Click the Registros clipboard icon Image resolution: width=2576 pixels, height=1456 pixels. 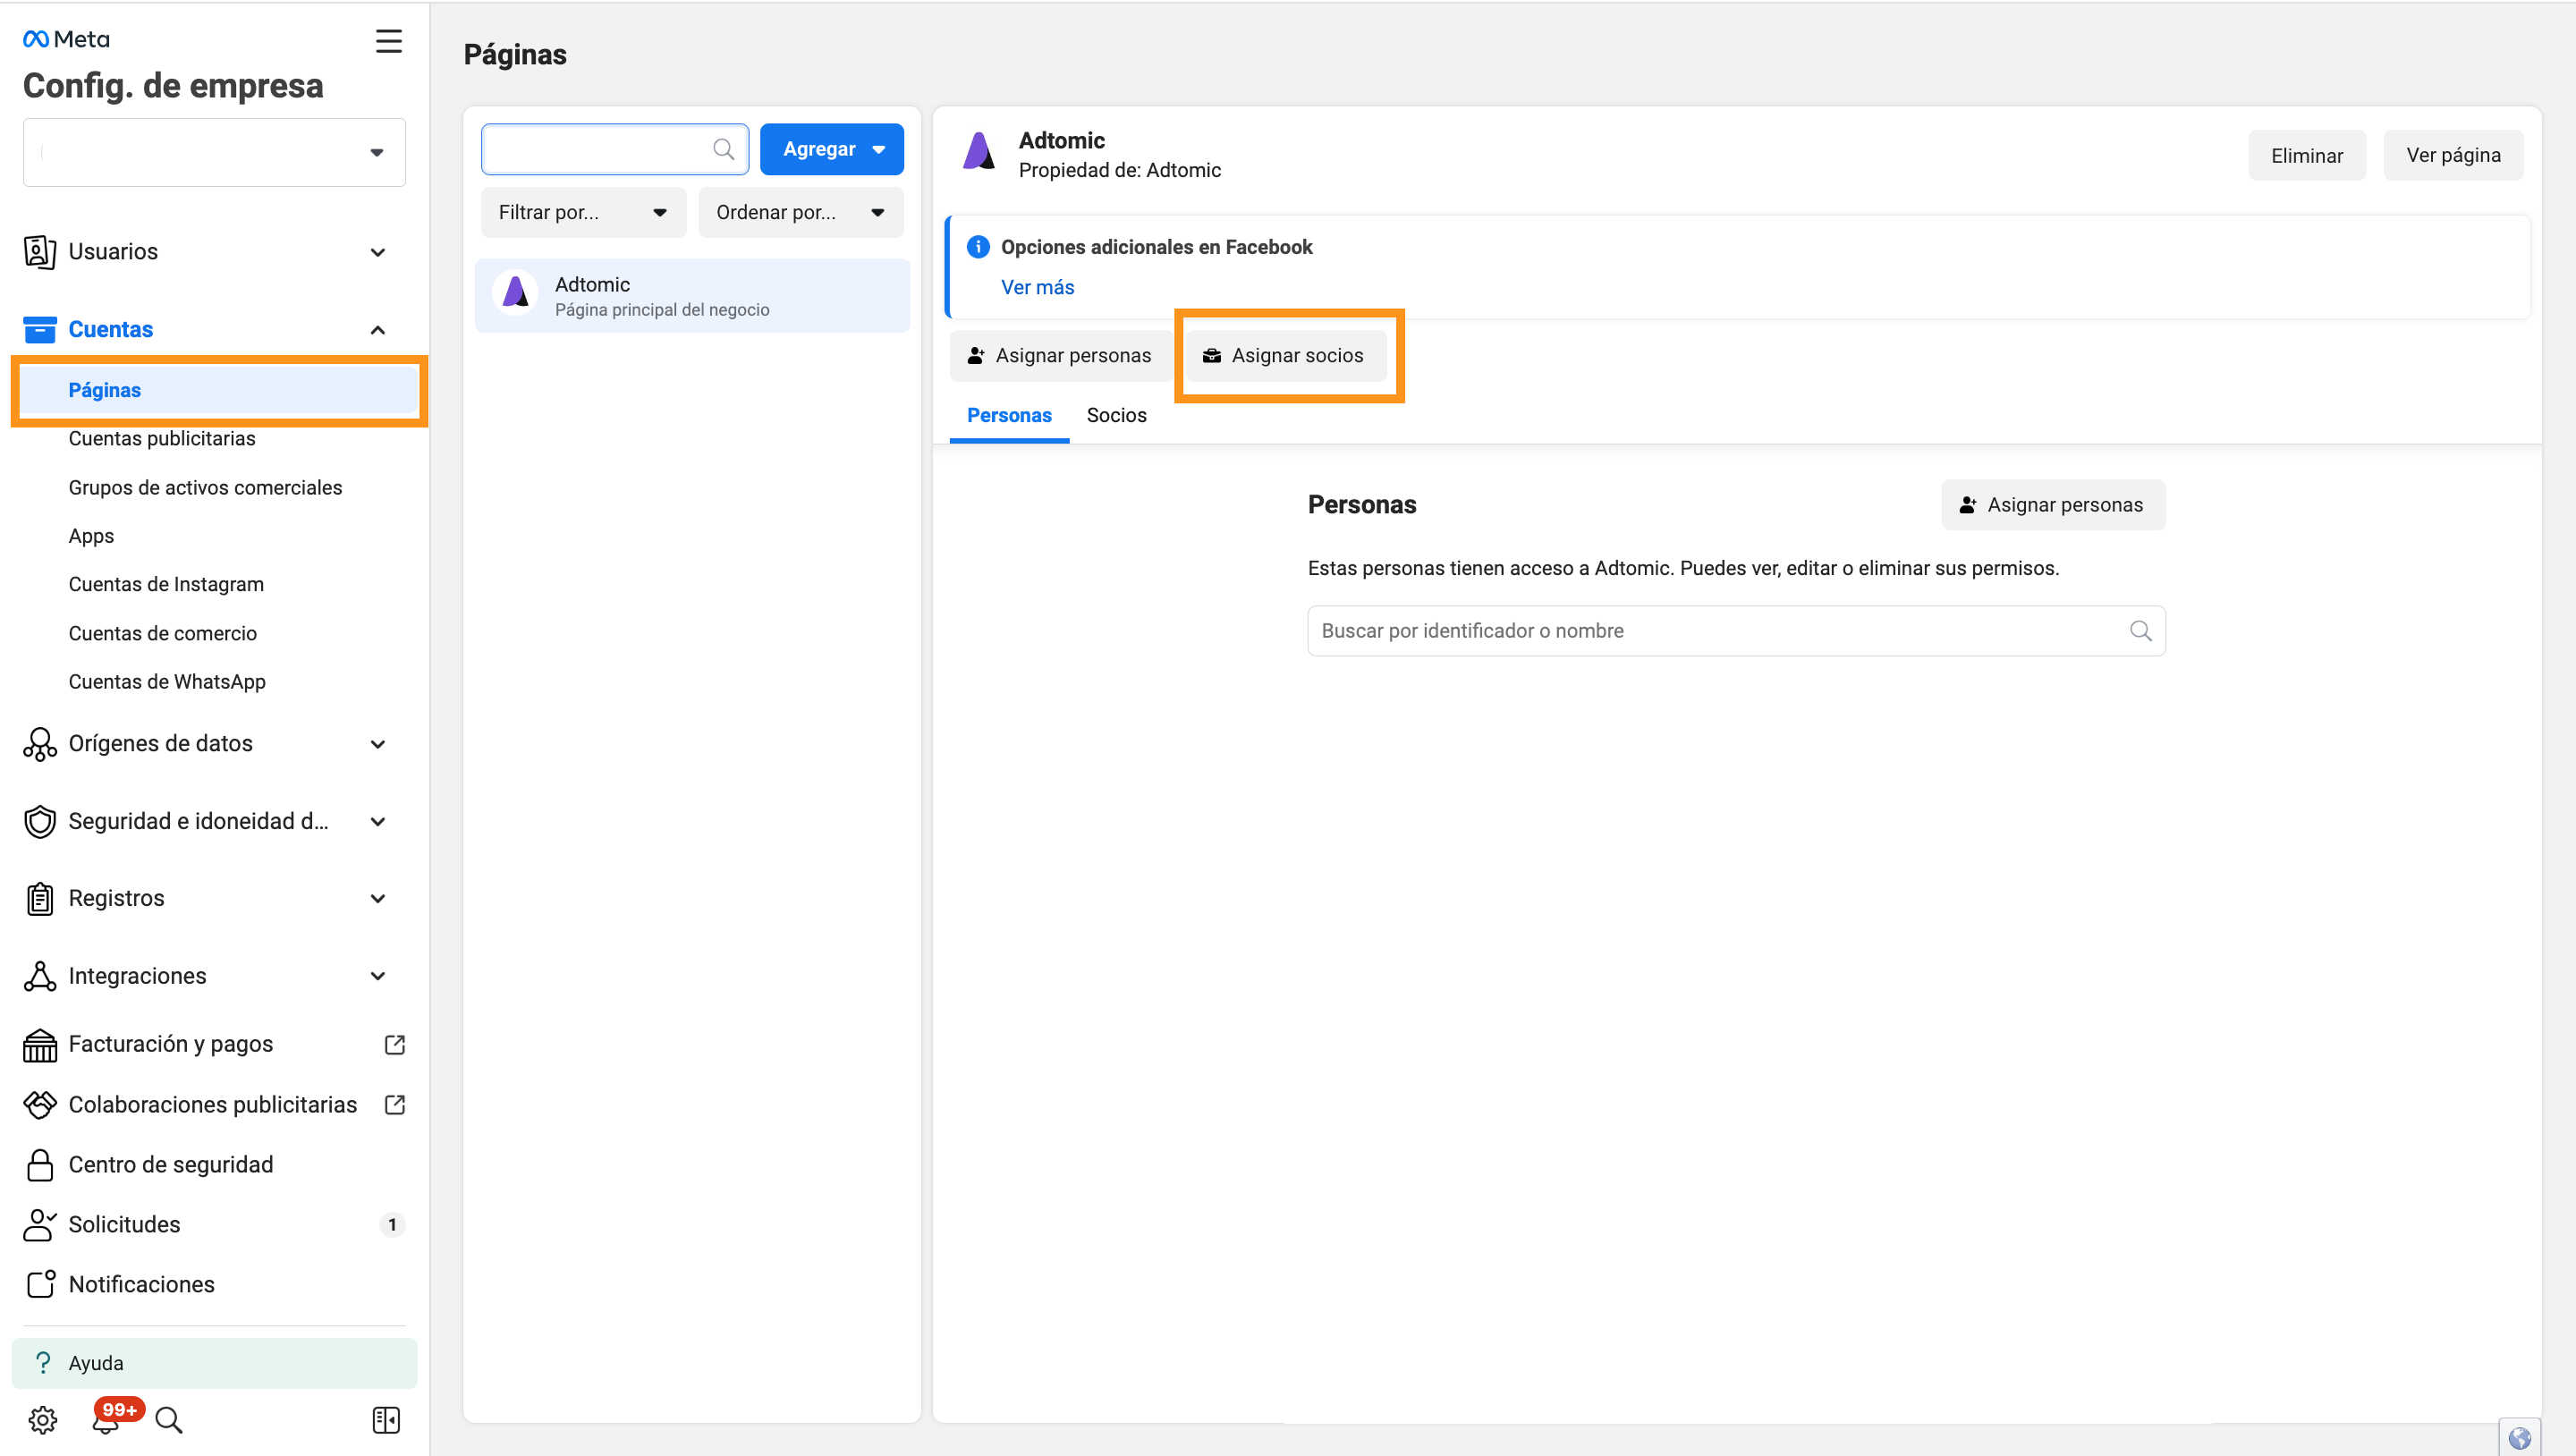point(39,899)
